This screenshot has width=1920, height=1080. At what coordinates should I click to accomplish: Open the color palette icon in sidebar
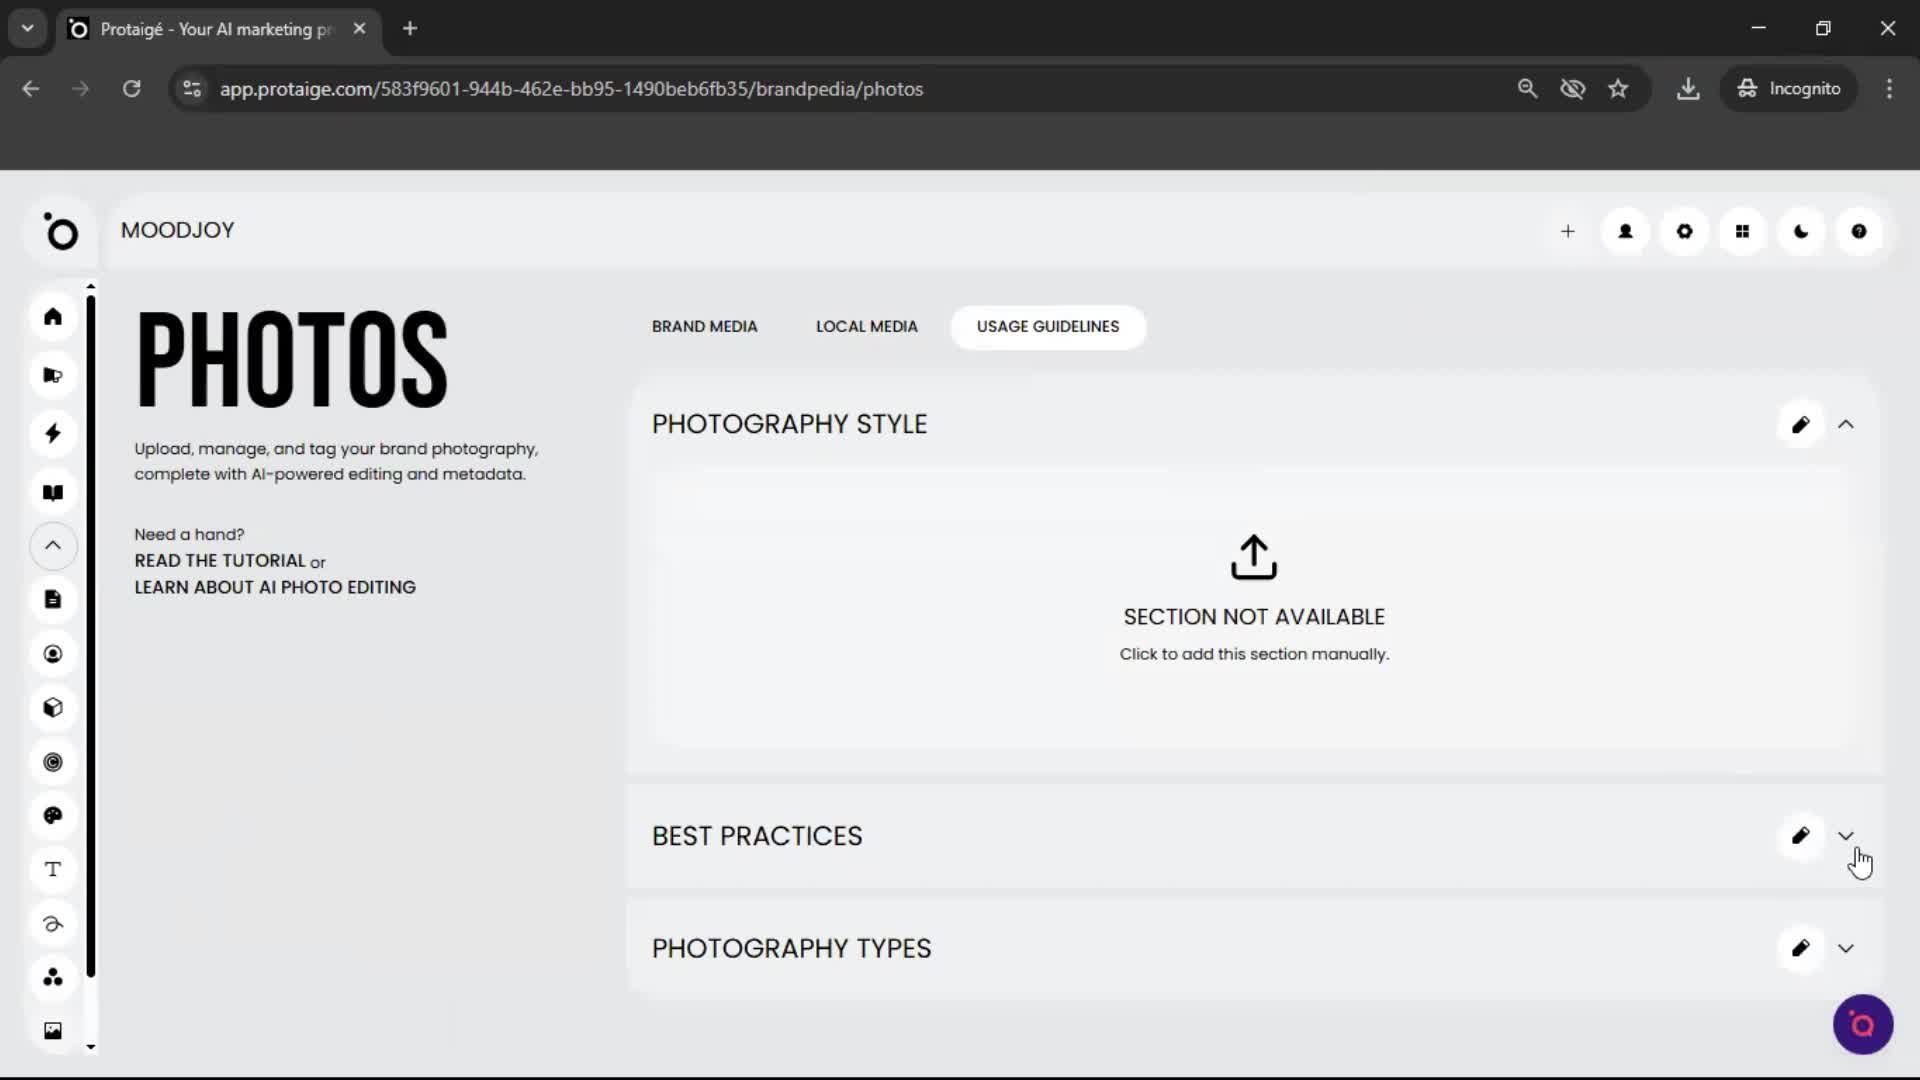(53, 815)
